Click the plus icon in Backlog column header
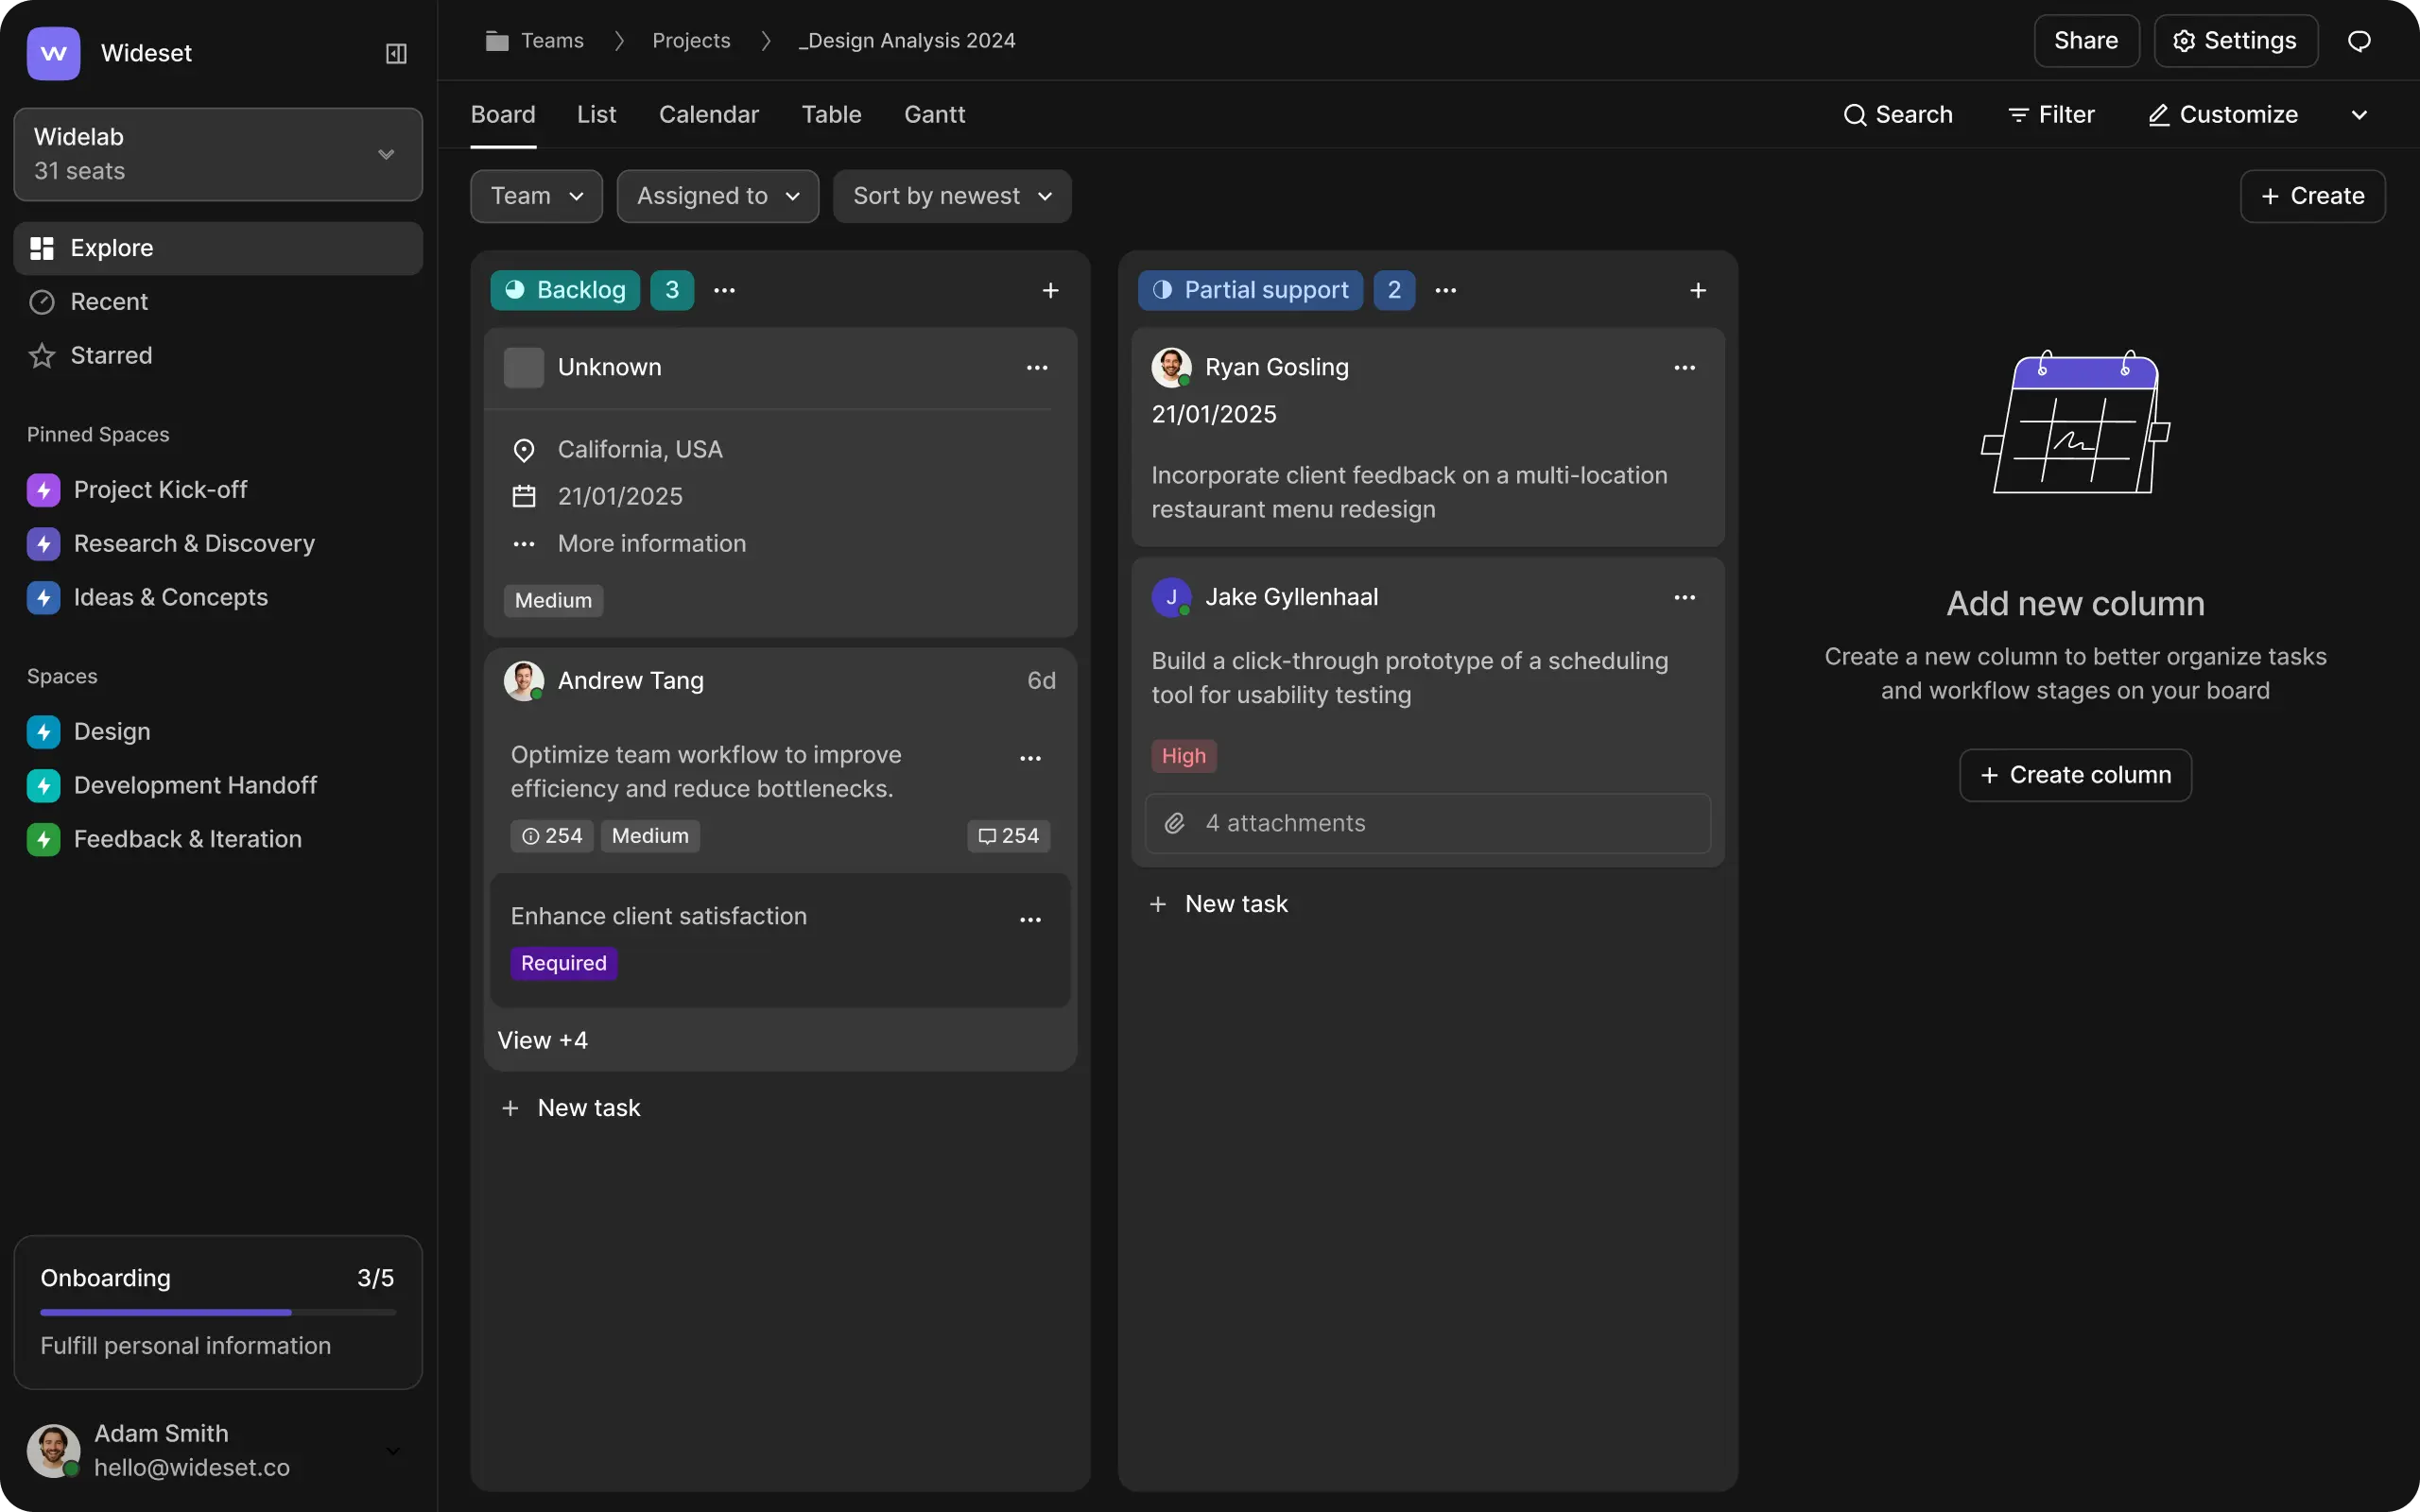This screenshot has height=1512, width=2420. tap(1050, 290)
